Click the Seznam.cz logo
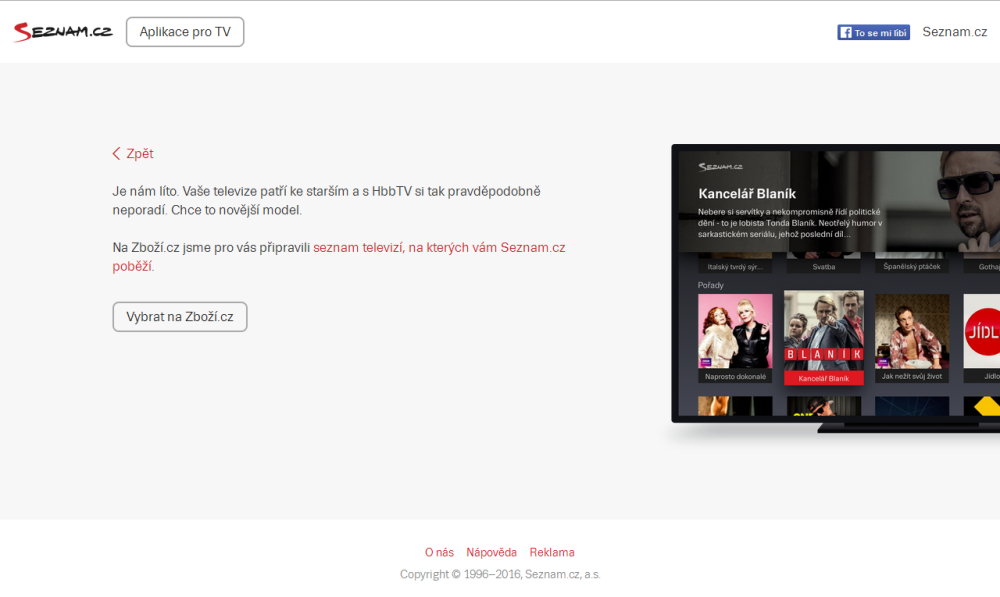Viewport: 1000px width, 597px height. click(x=62, y=31)
